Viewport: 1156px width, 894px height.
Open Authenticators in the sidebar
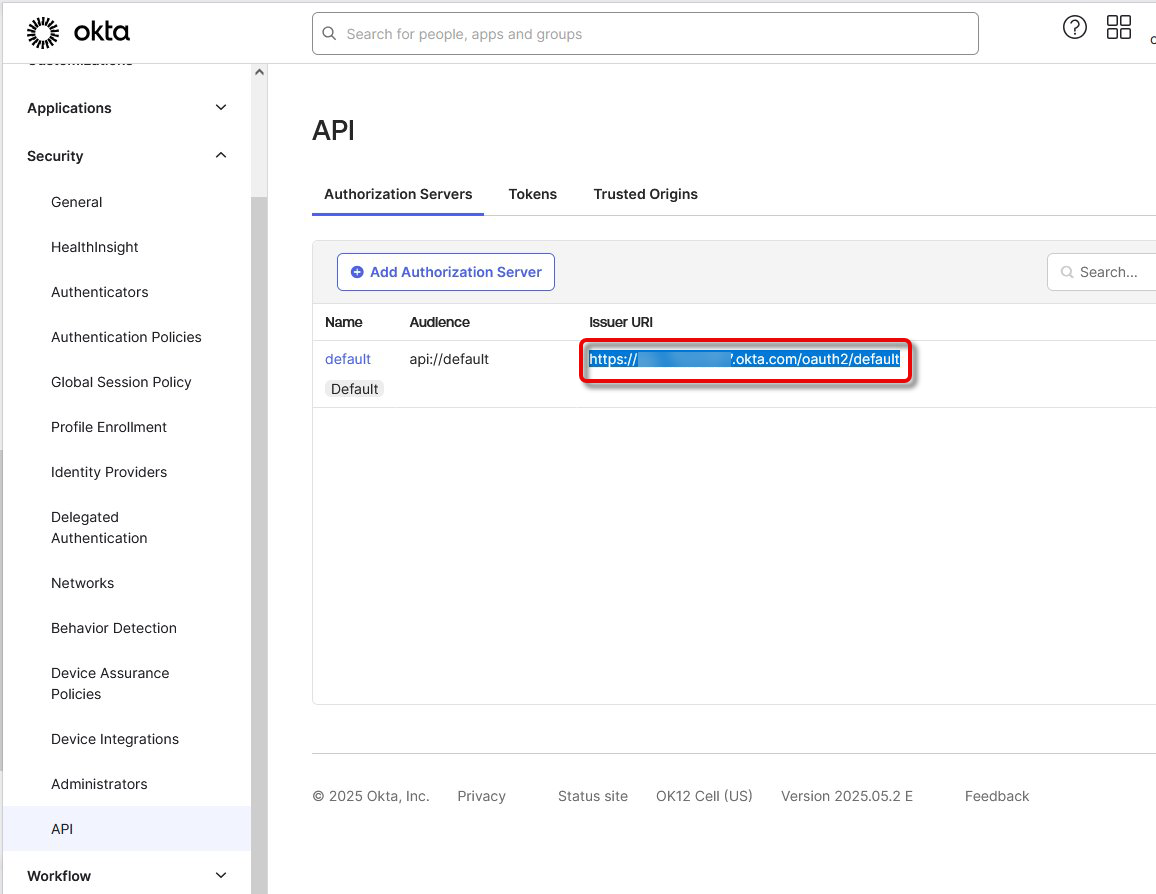click(99, 292)
